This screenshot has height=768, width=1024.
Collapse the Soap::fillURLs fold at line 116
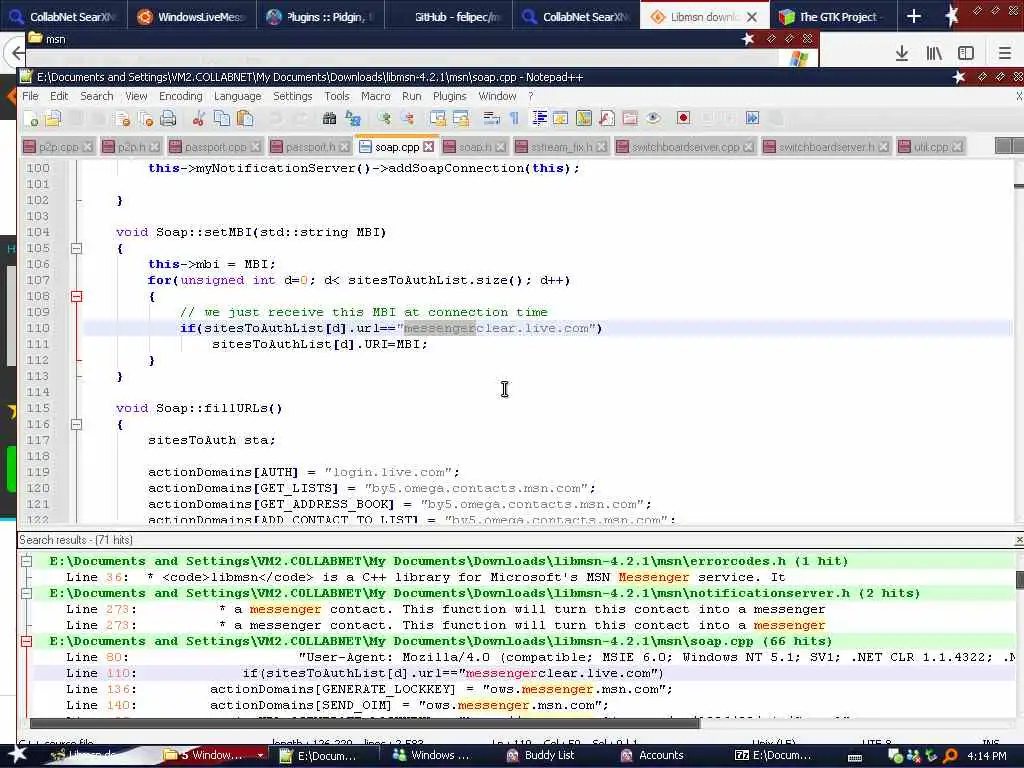76,424
